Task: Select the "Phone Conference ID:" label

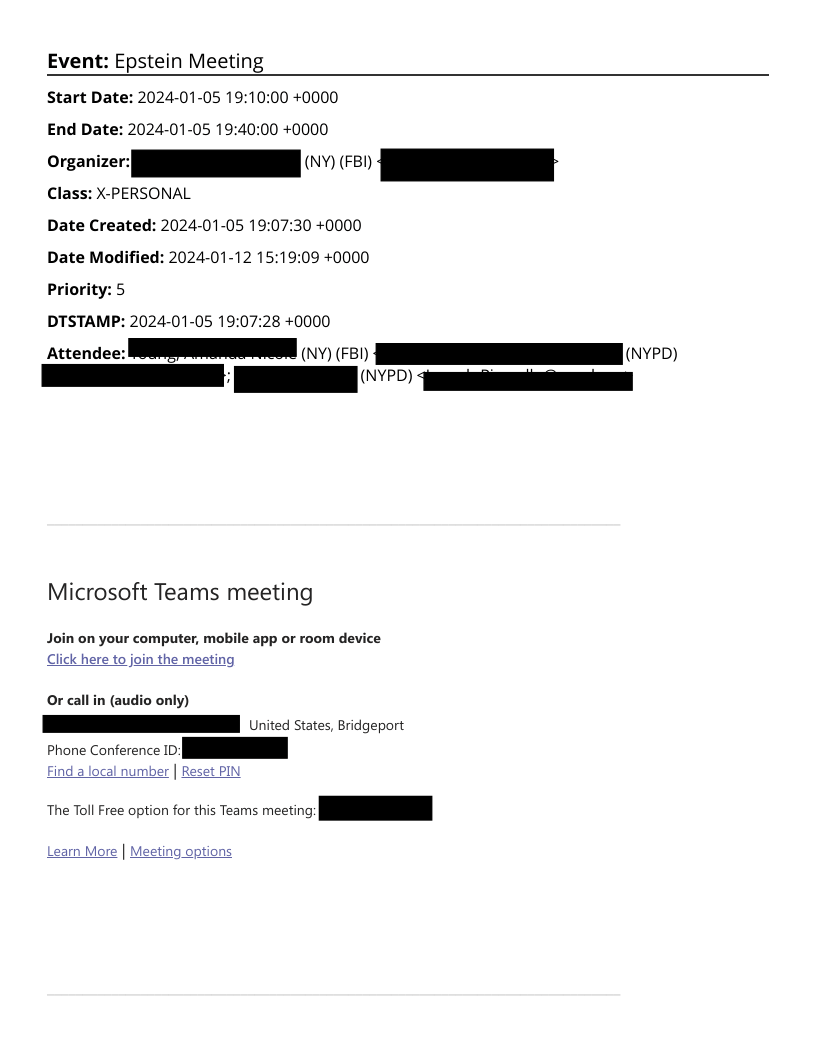Action: (x=114, y=750)
